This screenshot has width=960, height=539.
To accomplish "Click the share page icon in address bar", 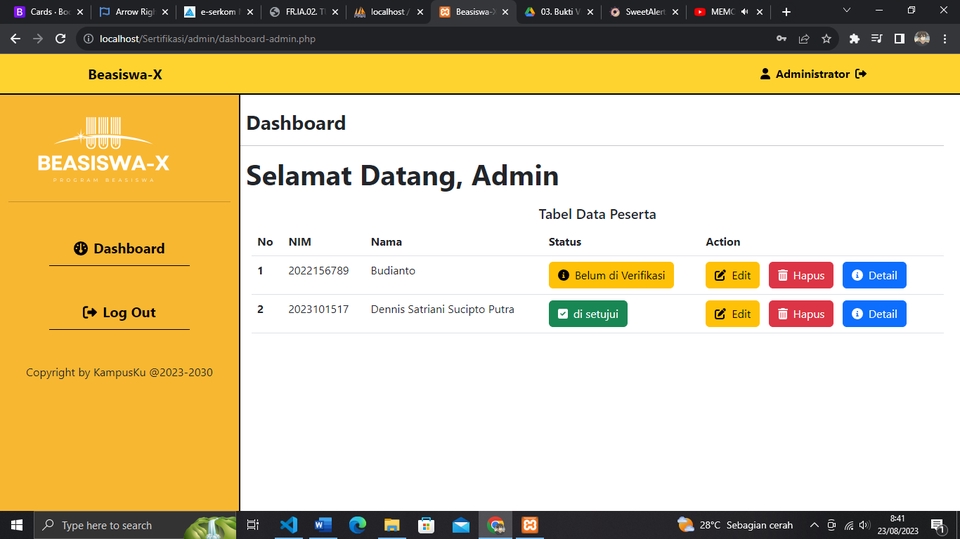I will [x=804, y=39].
